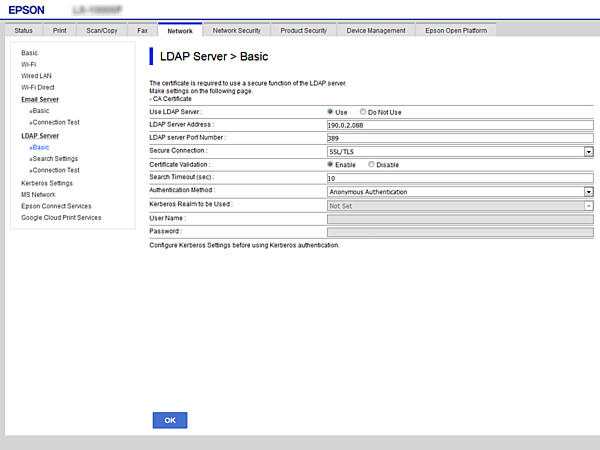Select Google Cloud Print Services link
Image resolution: width=600 pixels, height=450 pixels.
point(61,217)
